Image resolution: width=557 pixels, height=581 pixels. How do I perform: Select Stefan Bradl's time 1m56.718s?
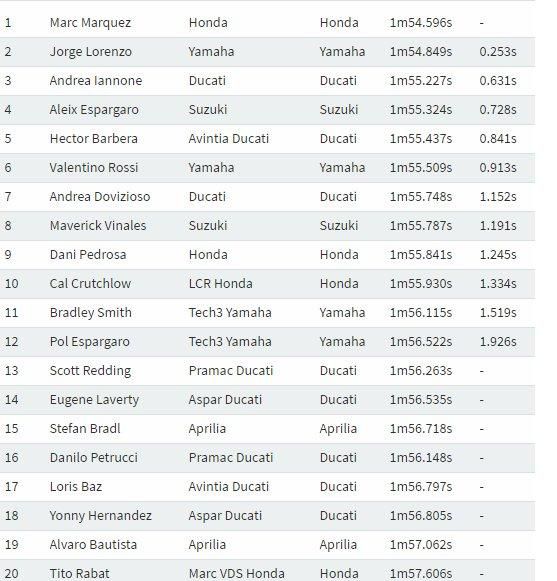pos(421,429)
